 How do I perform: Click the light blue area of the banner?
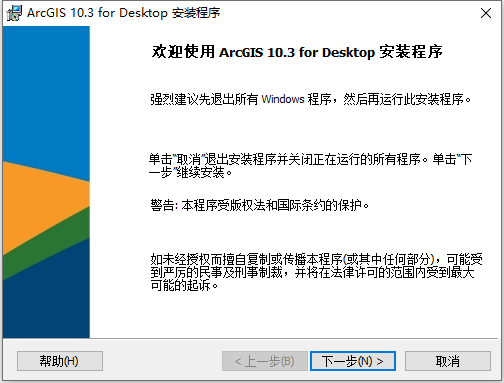click(46, 93)
